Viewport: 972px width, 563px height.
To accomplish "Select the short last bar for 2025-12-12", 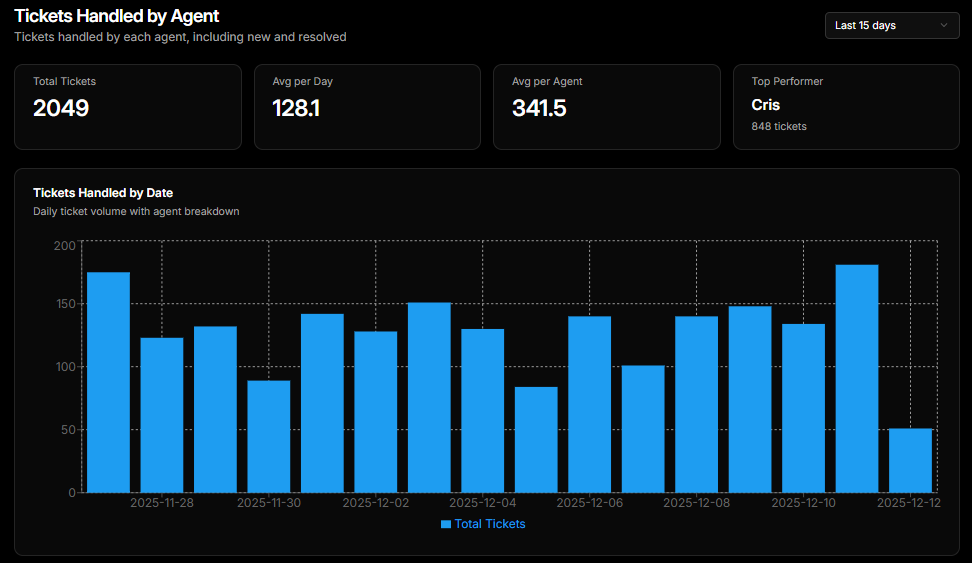I will click(910, 461).
